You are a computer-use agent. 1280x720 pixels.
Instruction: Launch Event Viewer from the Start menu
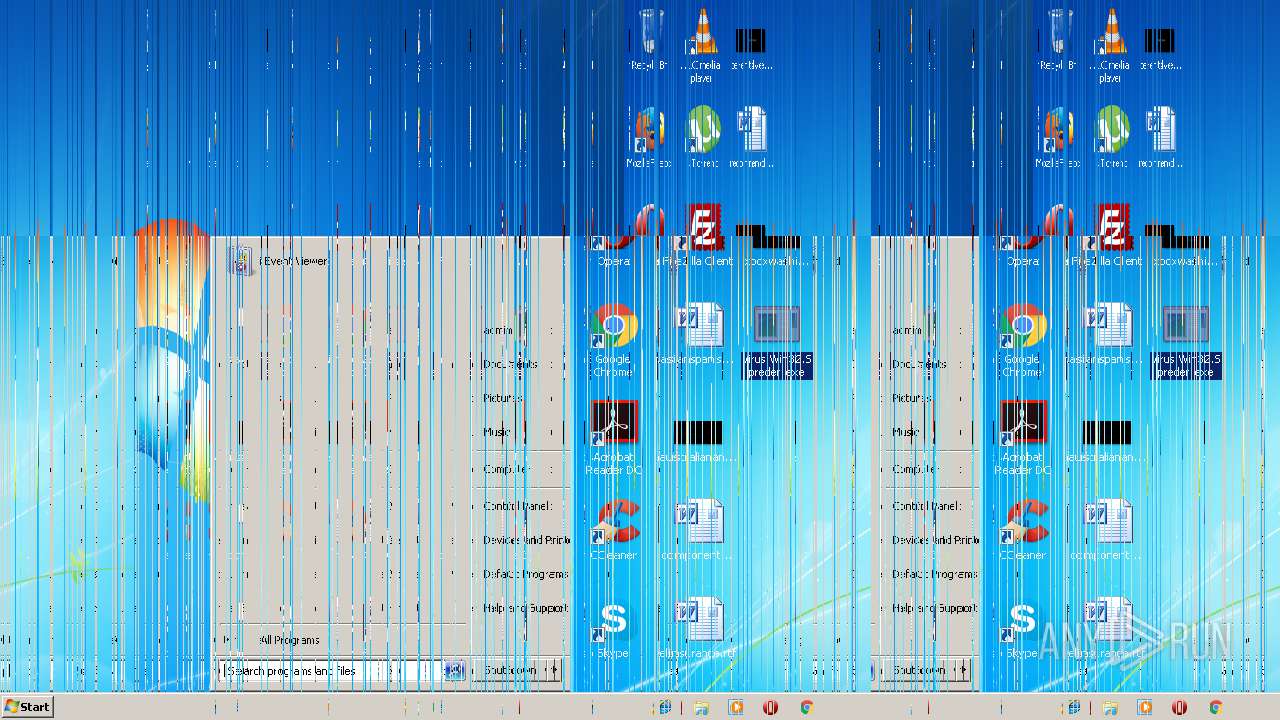click(291, 261)
